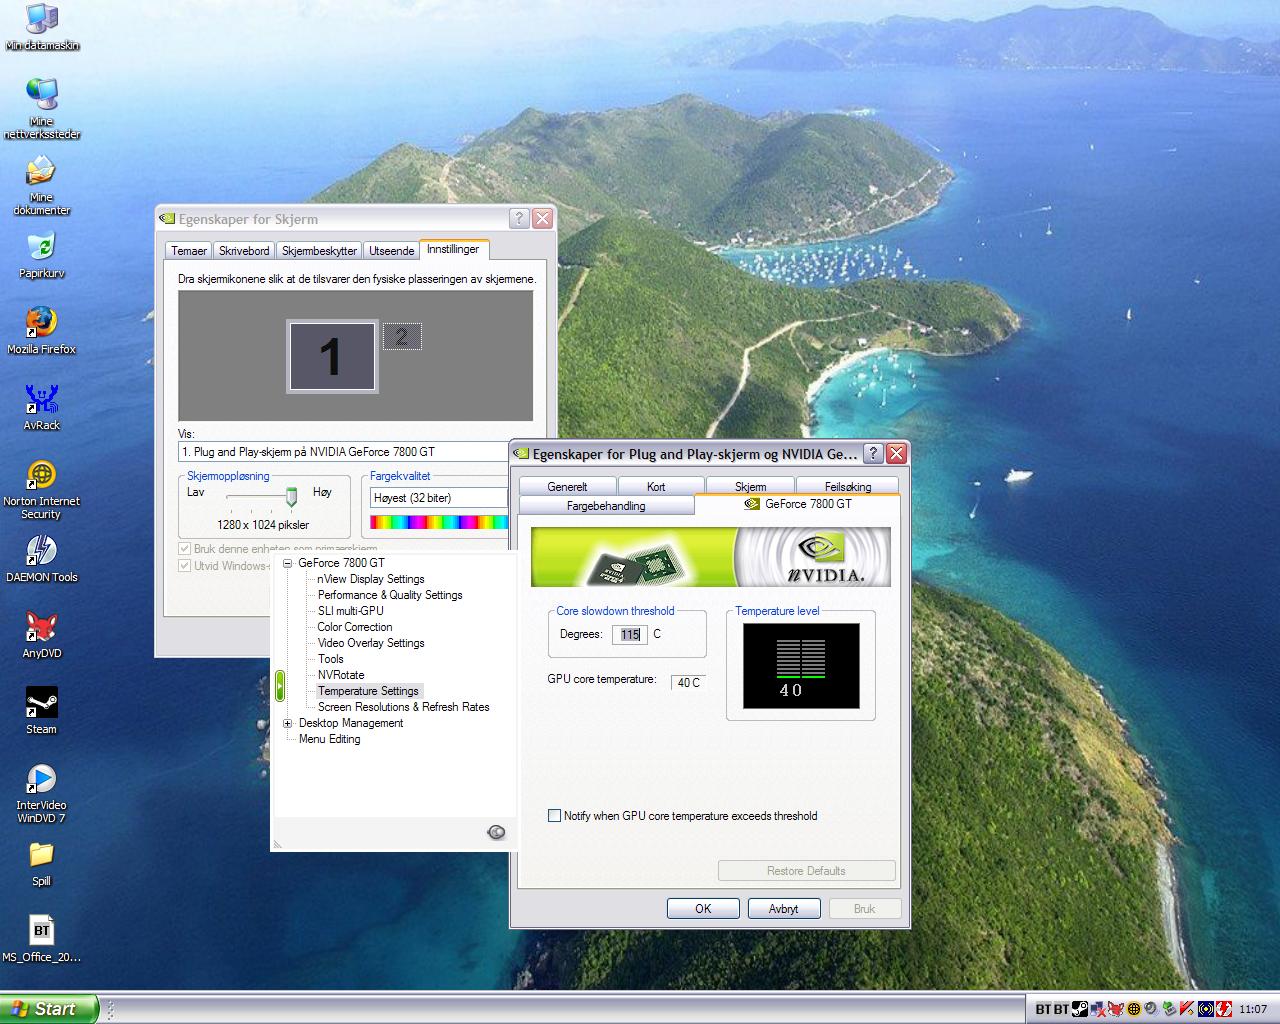Click the Avbryt button
The width and height of the screenshot is (1280, 1024).
[784, 908]
